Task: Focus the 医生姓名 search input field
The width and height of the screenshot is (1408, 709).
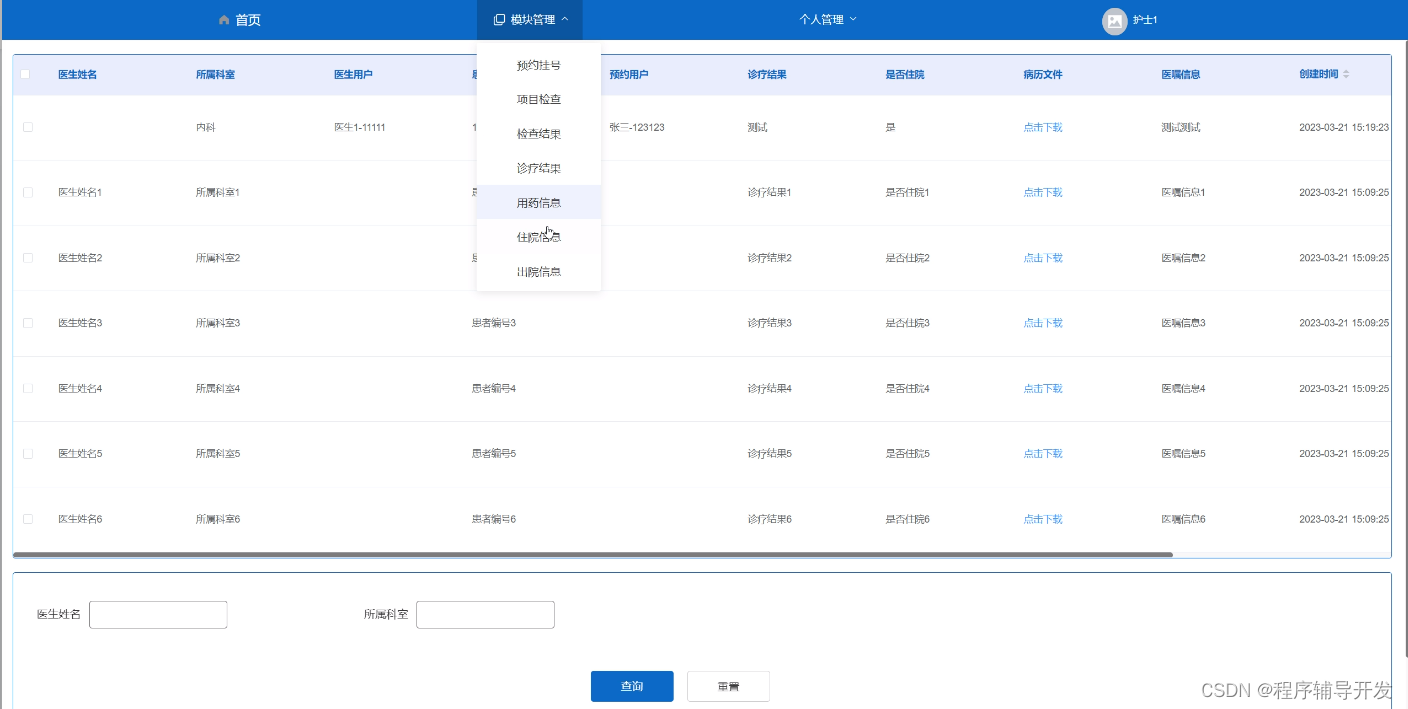Action: pyautogui.click(x=158, y=615)
